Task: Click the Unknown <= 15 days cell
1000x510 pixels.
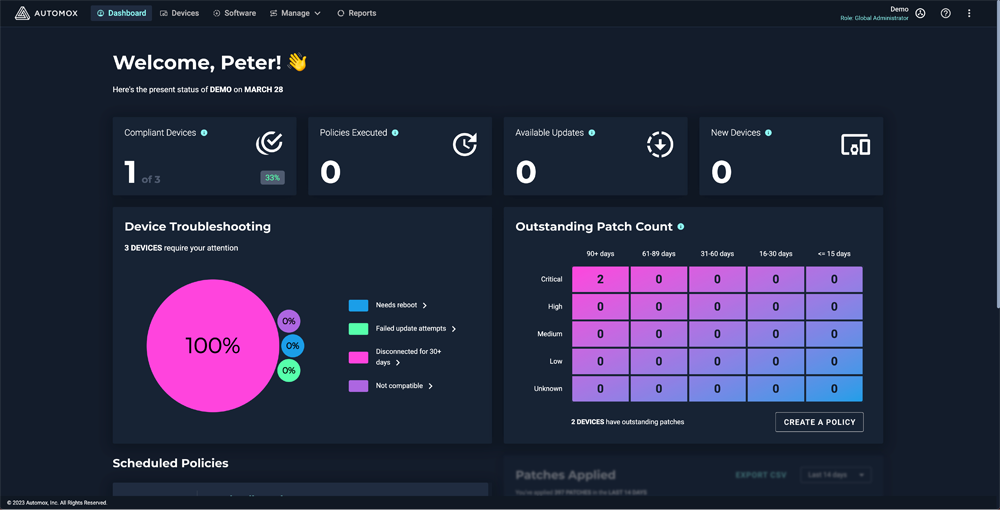Action: [834, 389]
